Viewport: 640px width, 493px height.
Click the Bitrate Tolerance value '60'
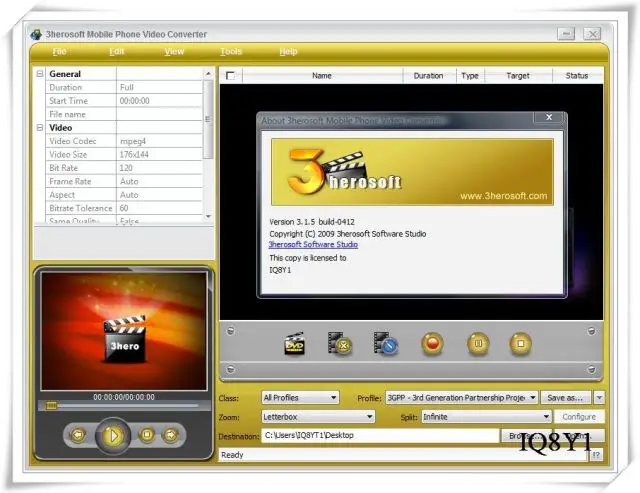click(x=124, y=208)
